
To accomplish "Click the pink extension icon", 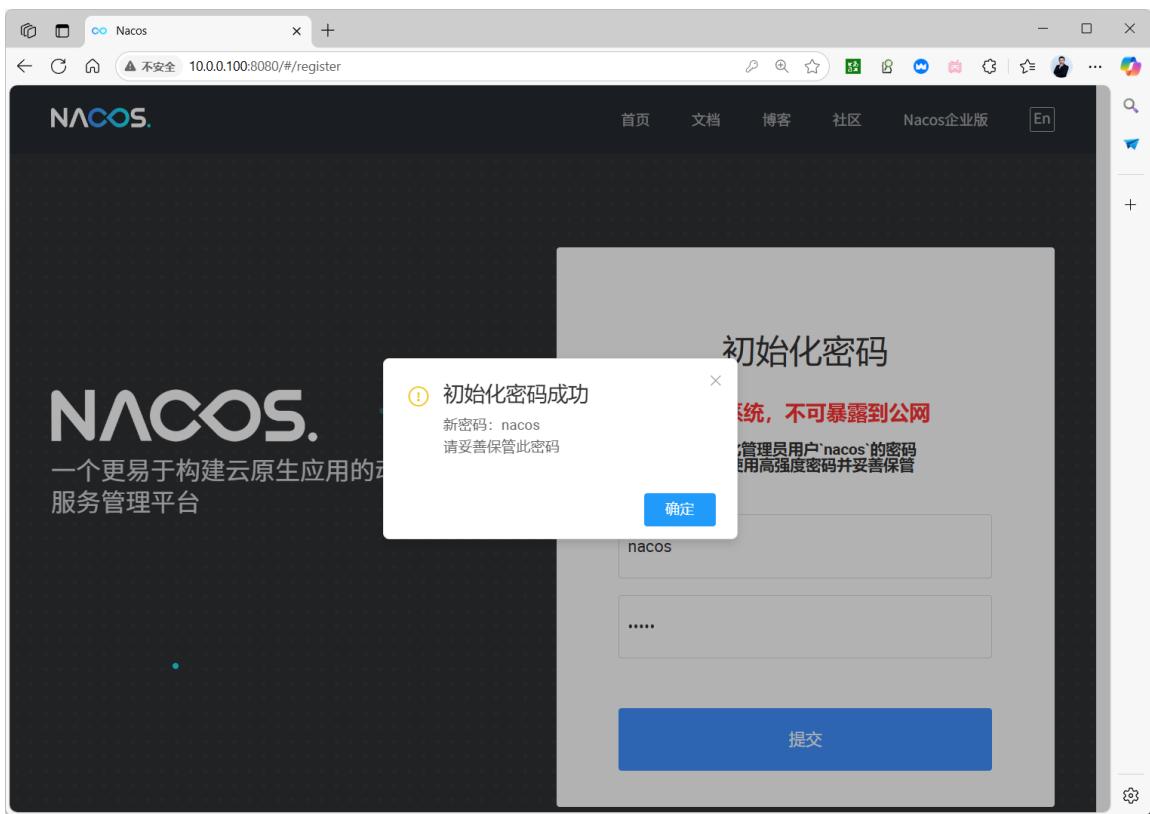I will [x=955, y=66].
